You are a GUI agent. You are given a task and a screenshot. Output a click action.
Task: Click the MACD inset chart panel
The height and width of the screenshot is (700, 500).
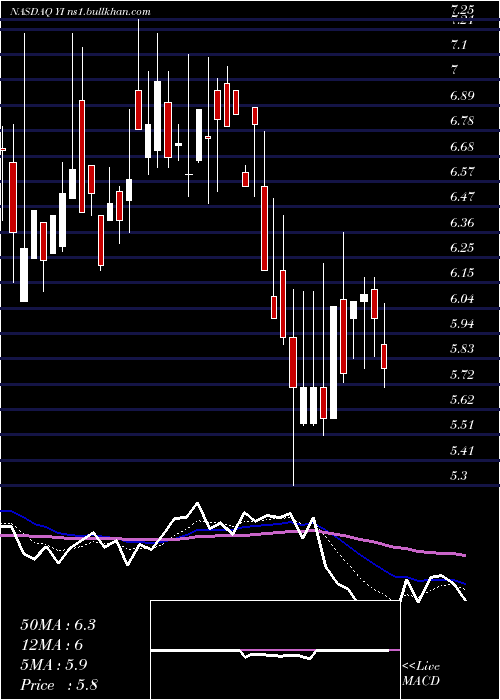(x=275, y=650)
